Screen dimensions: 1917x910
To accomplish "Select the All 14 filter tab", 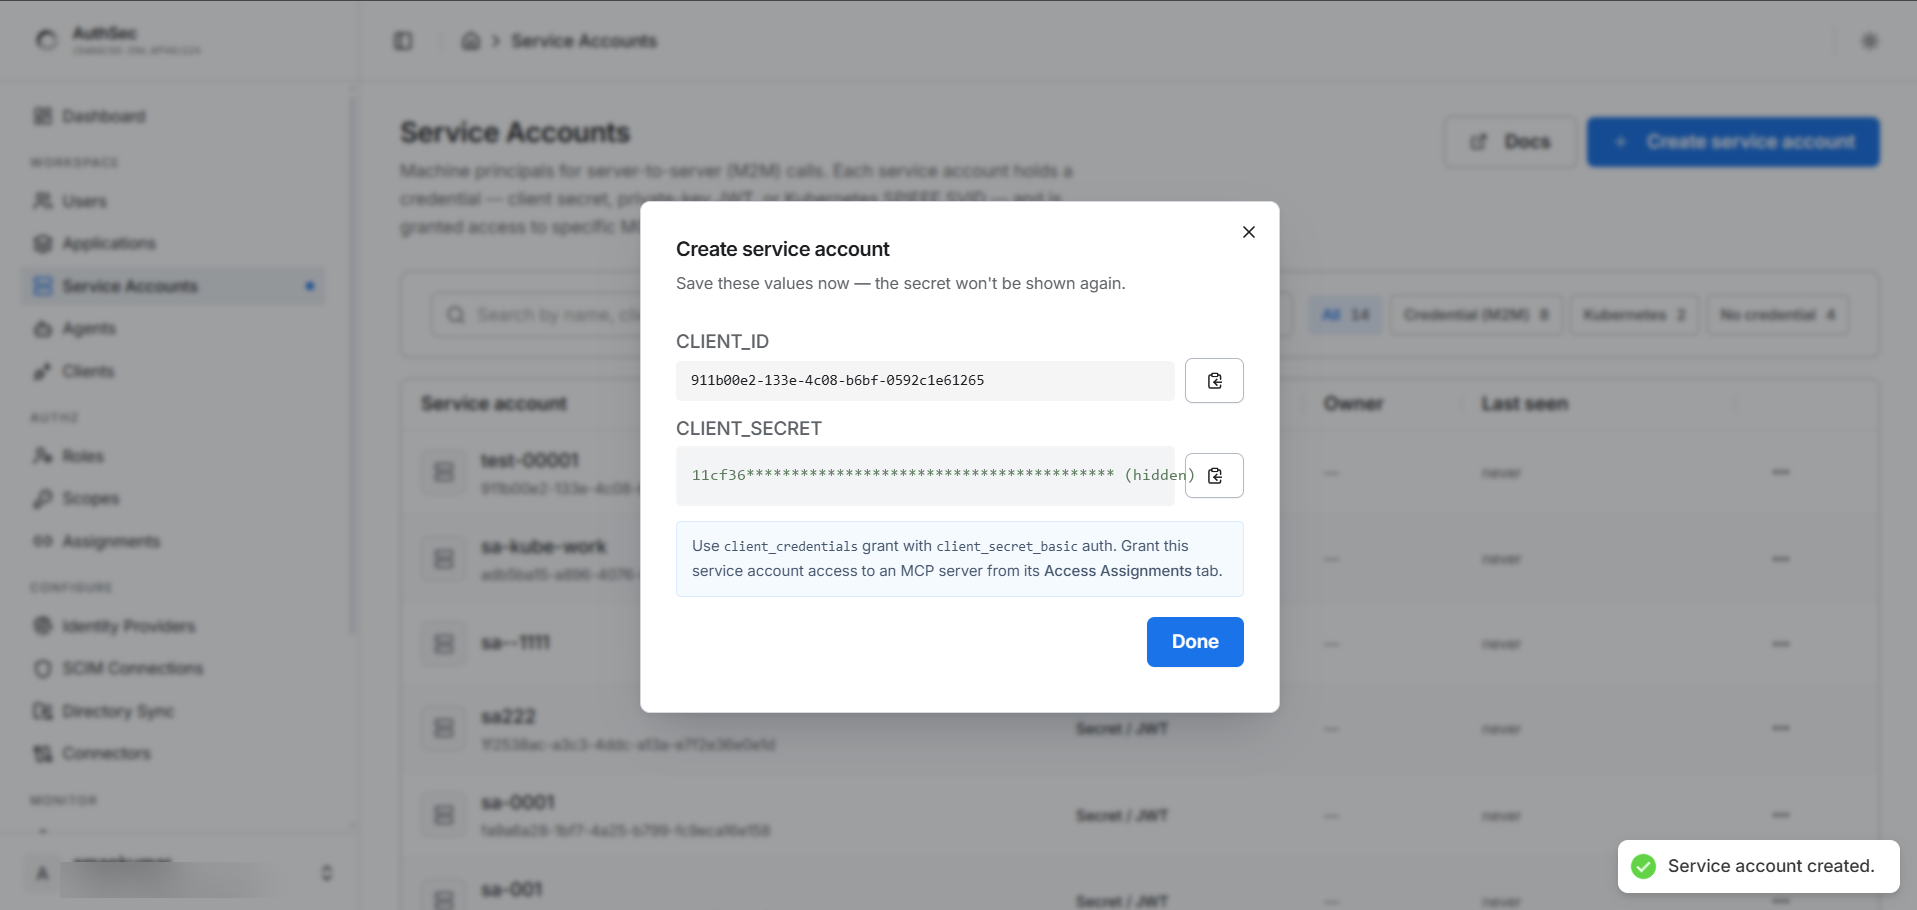I will (x=1345, y=315).
